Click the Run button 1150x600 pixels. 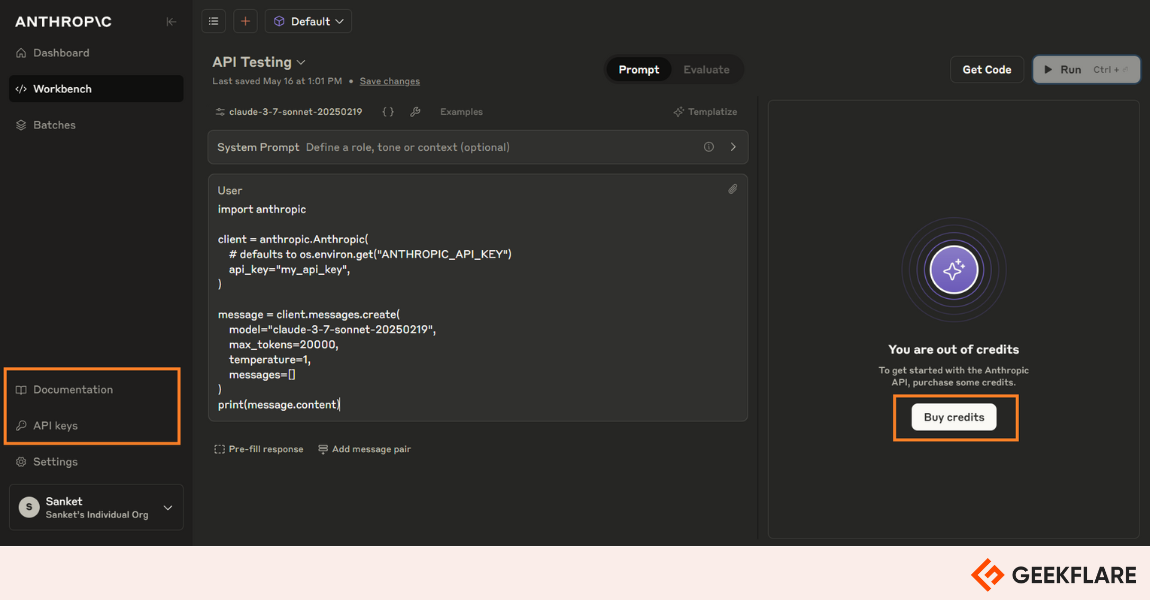click(x=1086, y=70)
